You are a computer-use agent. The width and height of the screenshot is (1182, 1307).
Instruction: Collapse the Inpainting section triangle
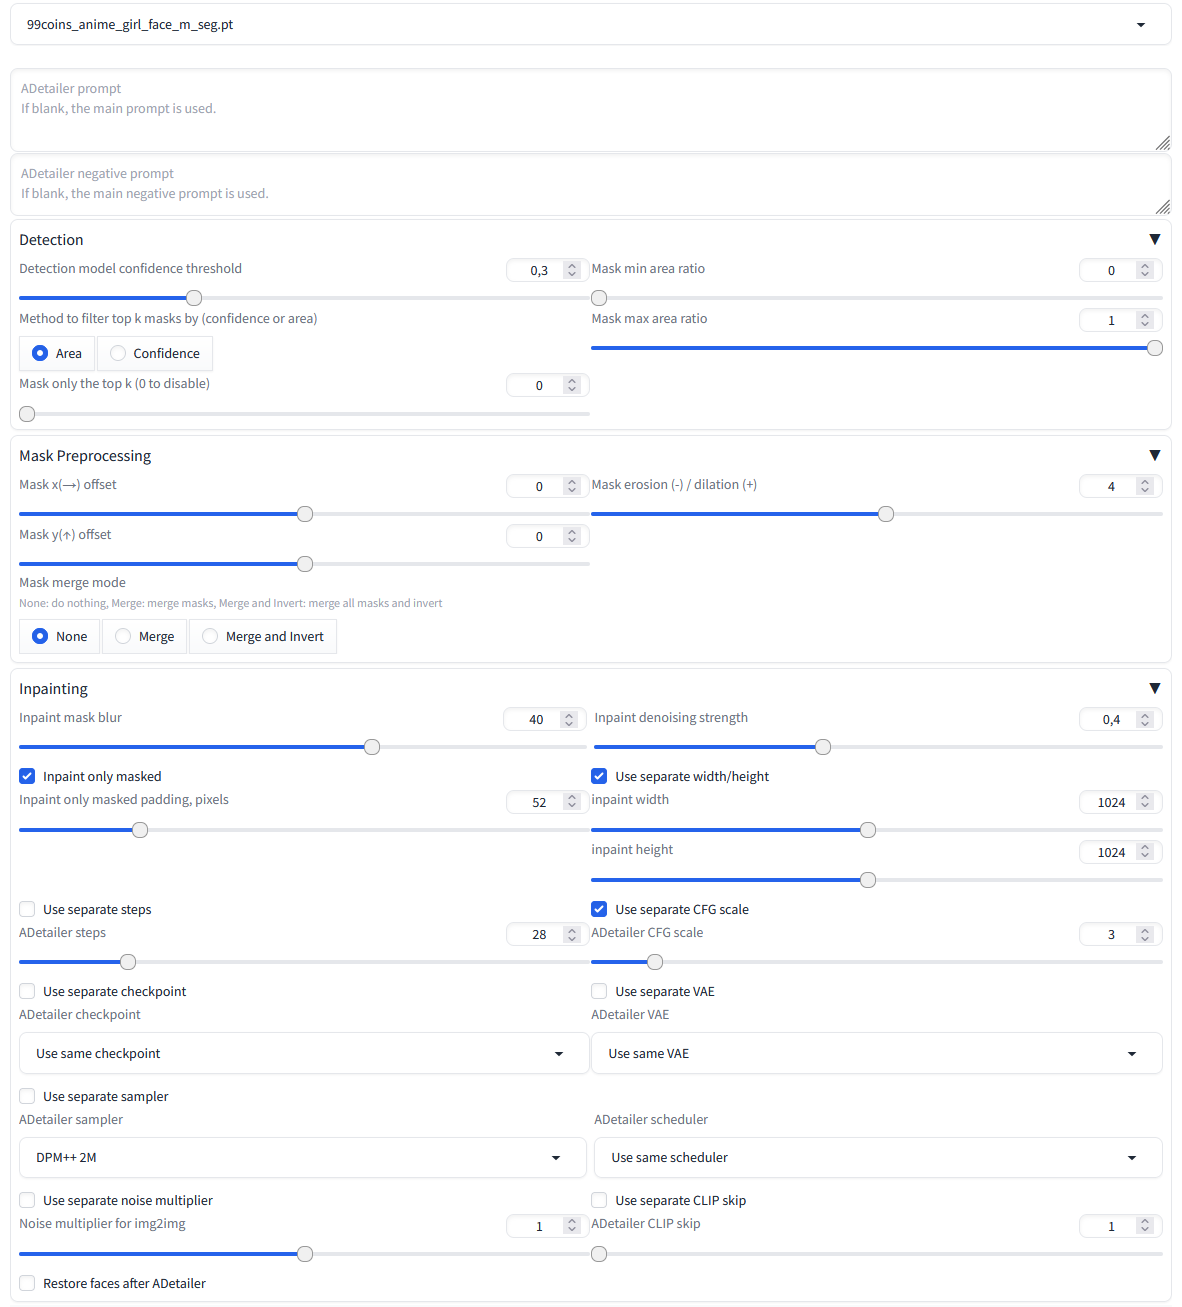[1154, 689]
